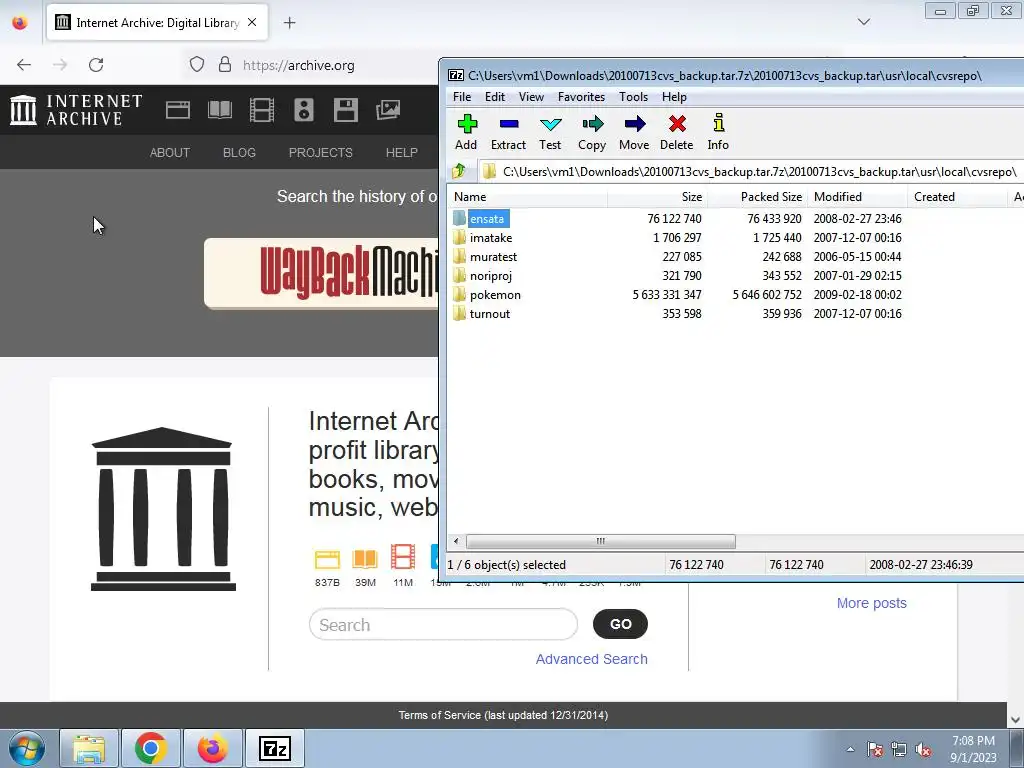Open a new Firefox tab
1024x768 pixels.
click(x=289, y=23)
